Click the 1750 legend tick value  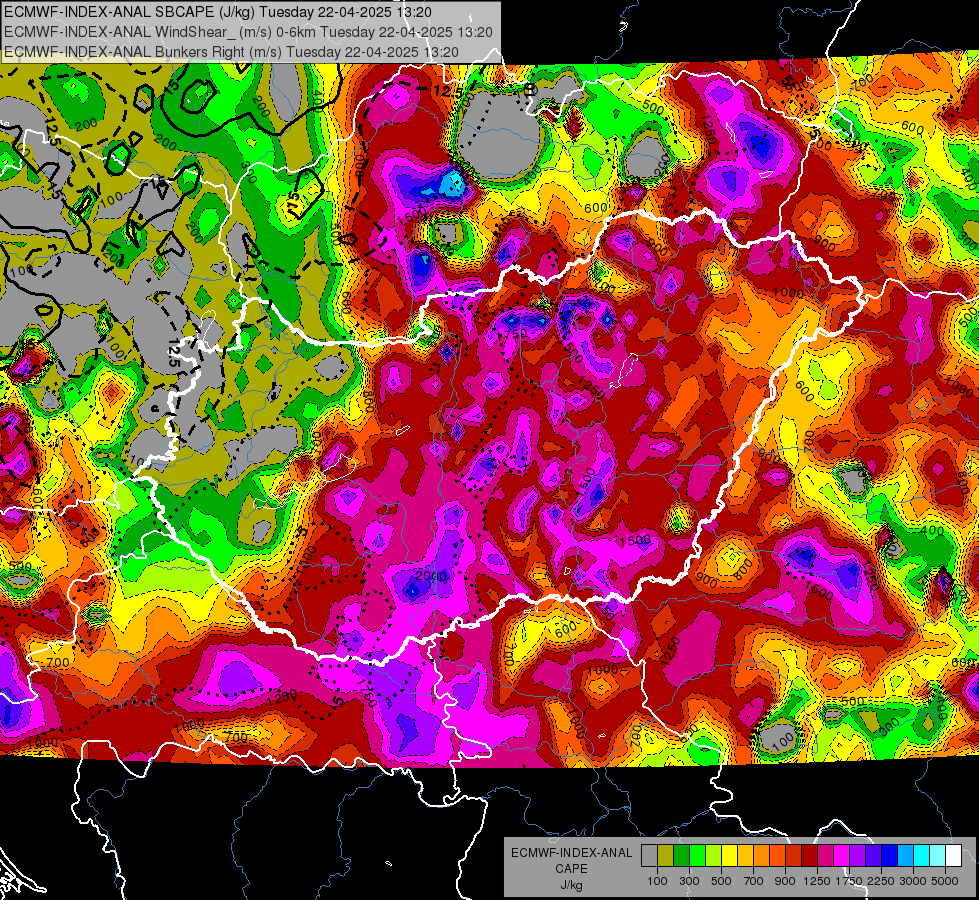point(849,881)
